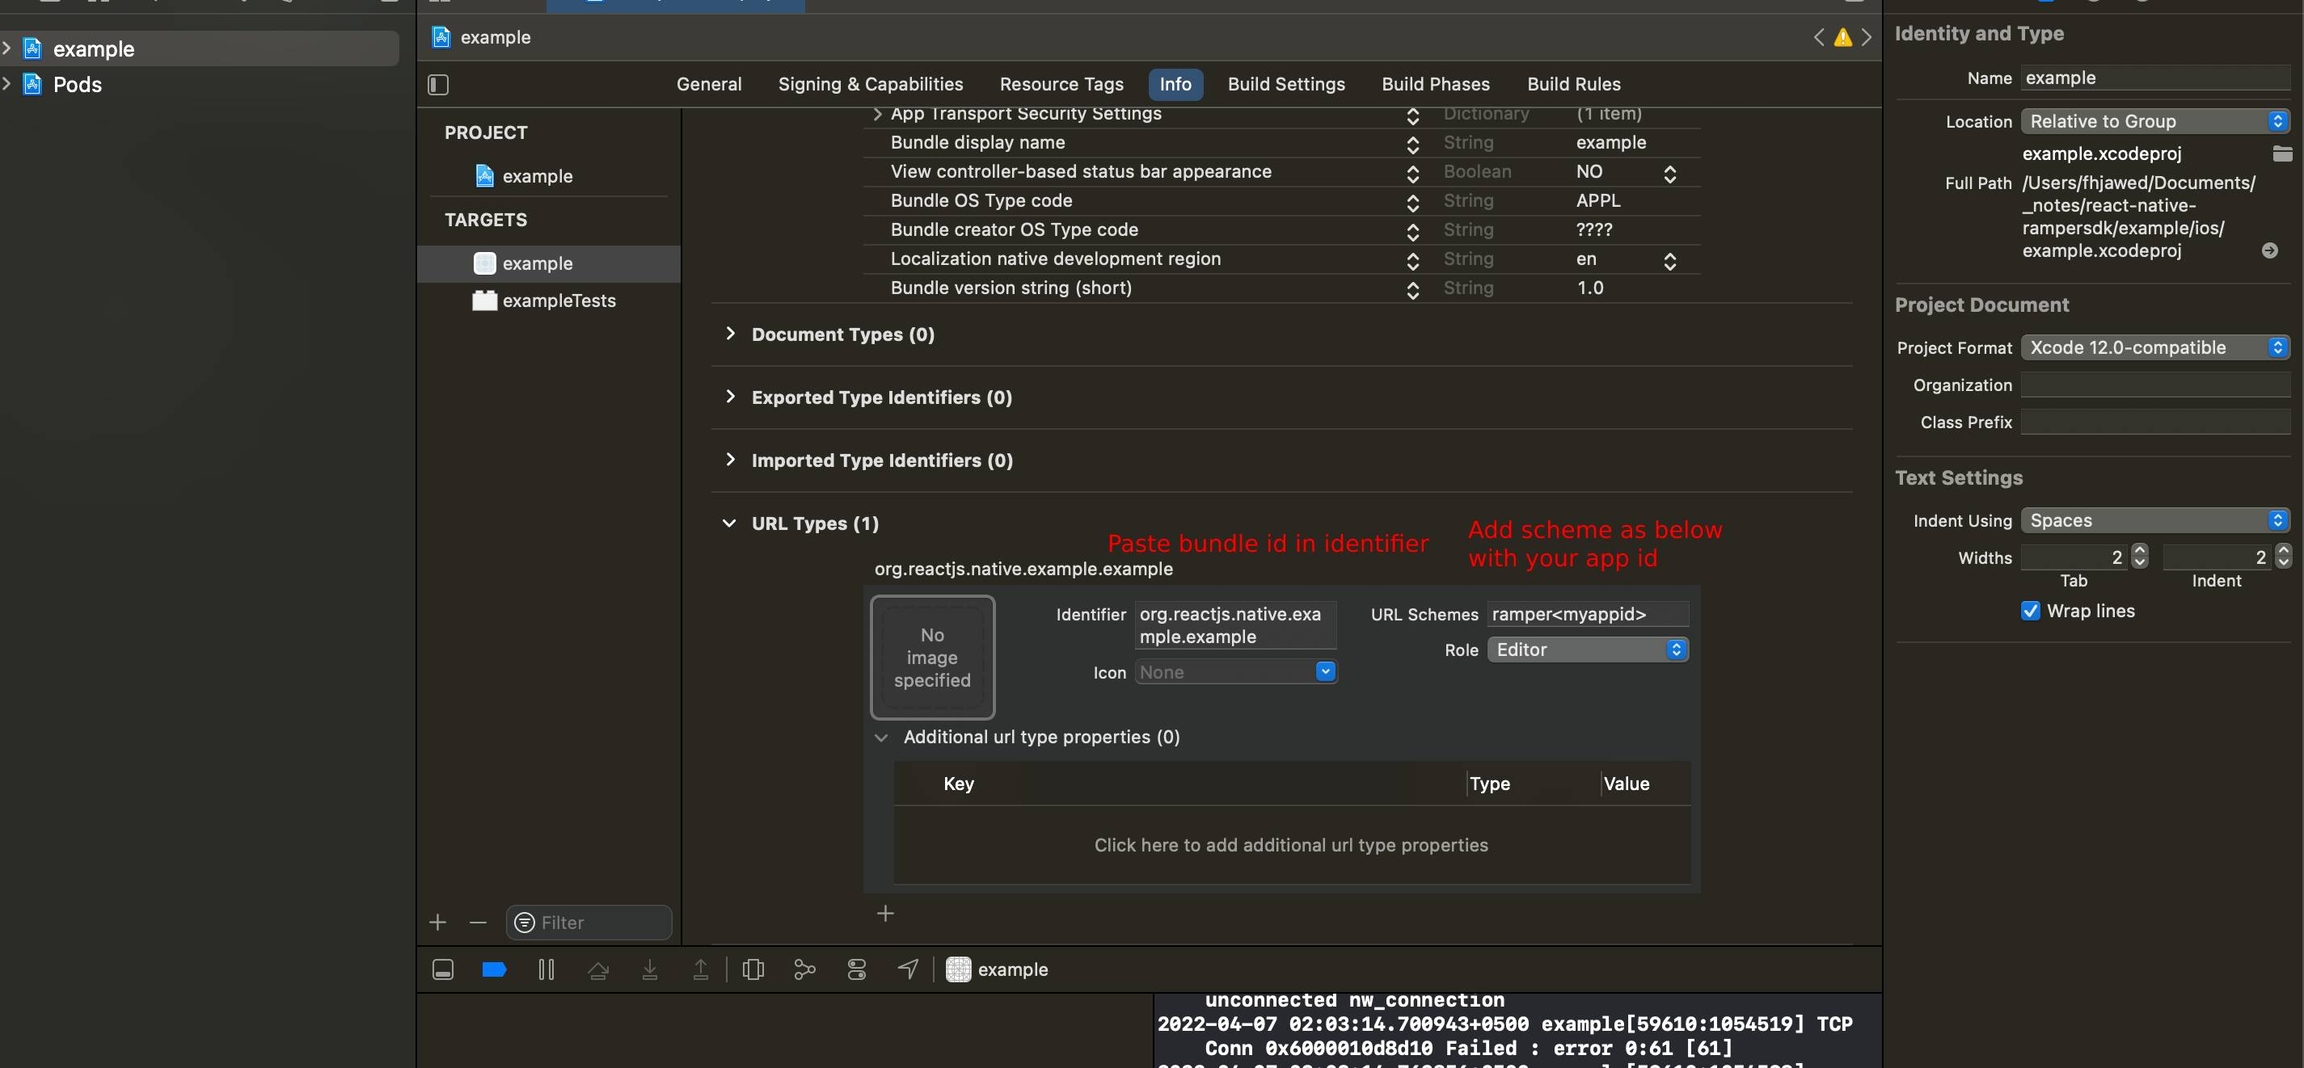Select the example target

click(548, 263)
